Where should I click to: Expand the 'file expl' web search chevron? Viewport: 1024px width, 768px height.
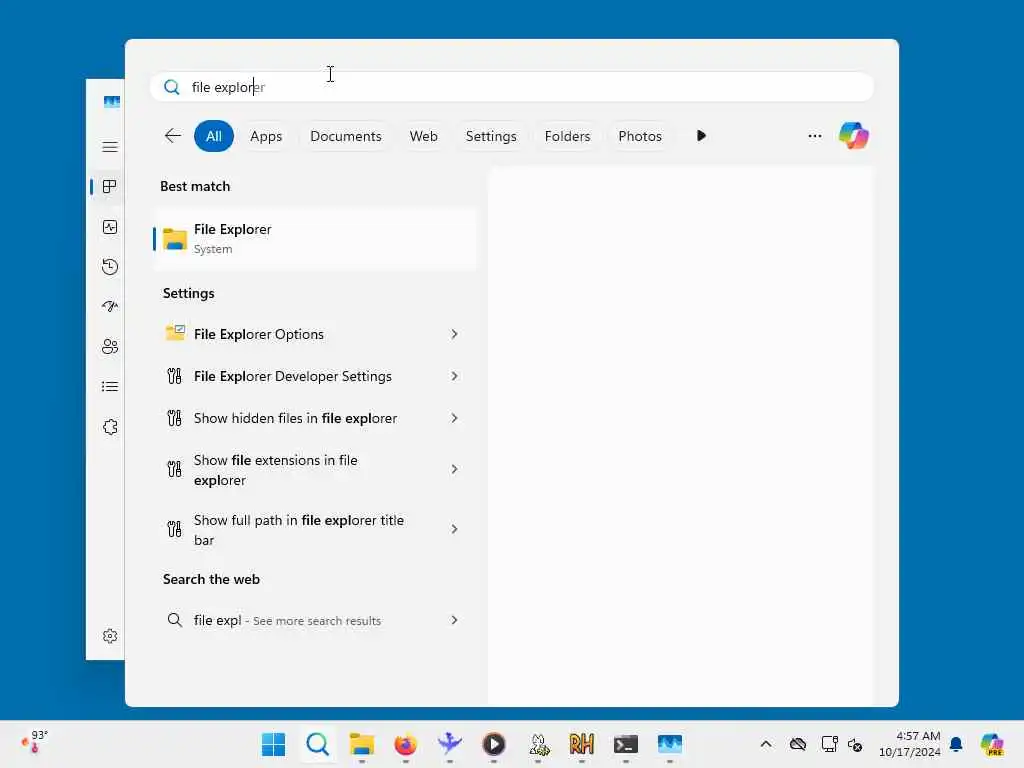click(454, 620)
